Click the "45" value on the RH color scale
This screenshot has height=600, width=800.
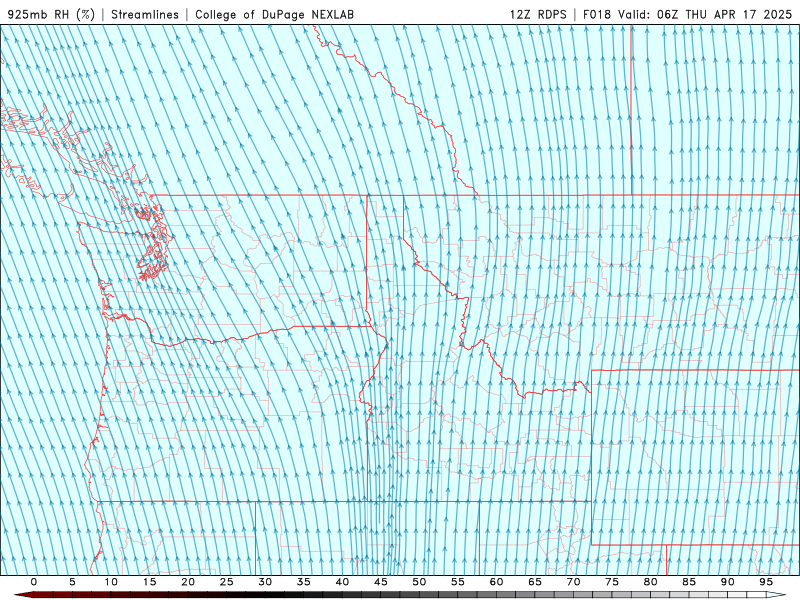click(381, 582)
